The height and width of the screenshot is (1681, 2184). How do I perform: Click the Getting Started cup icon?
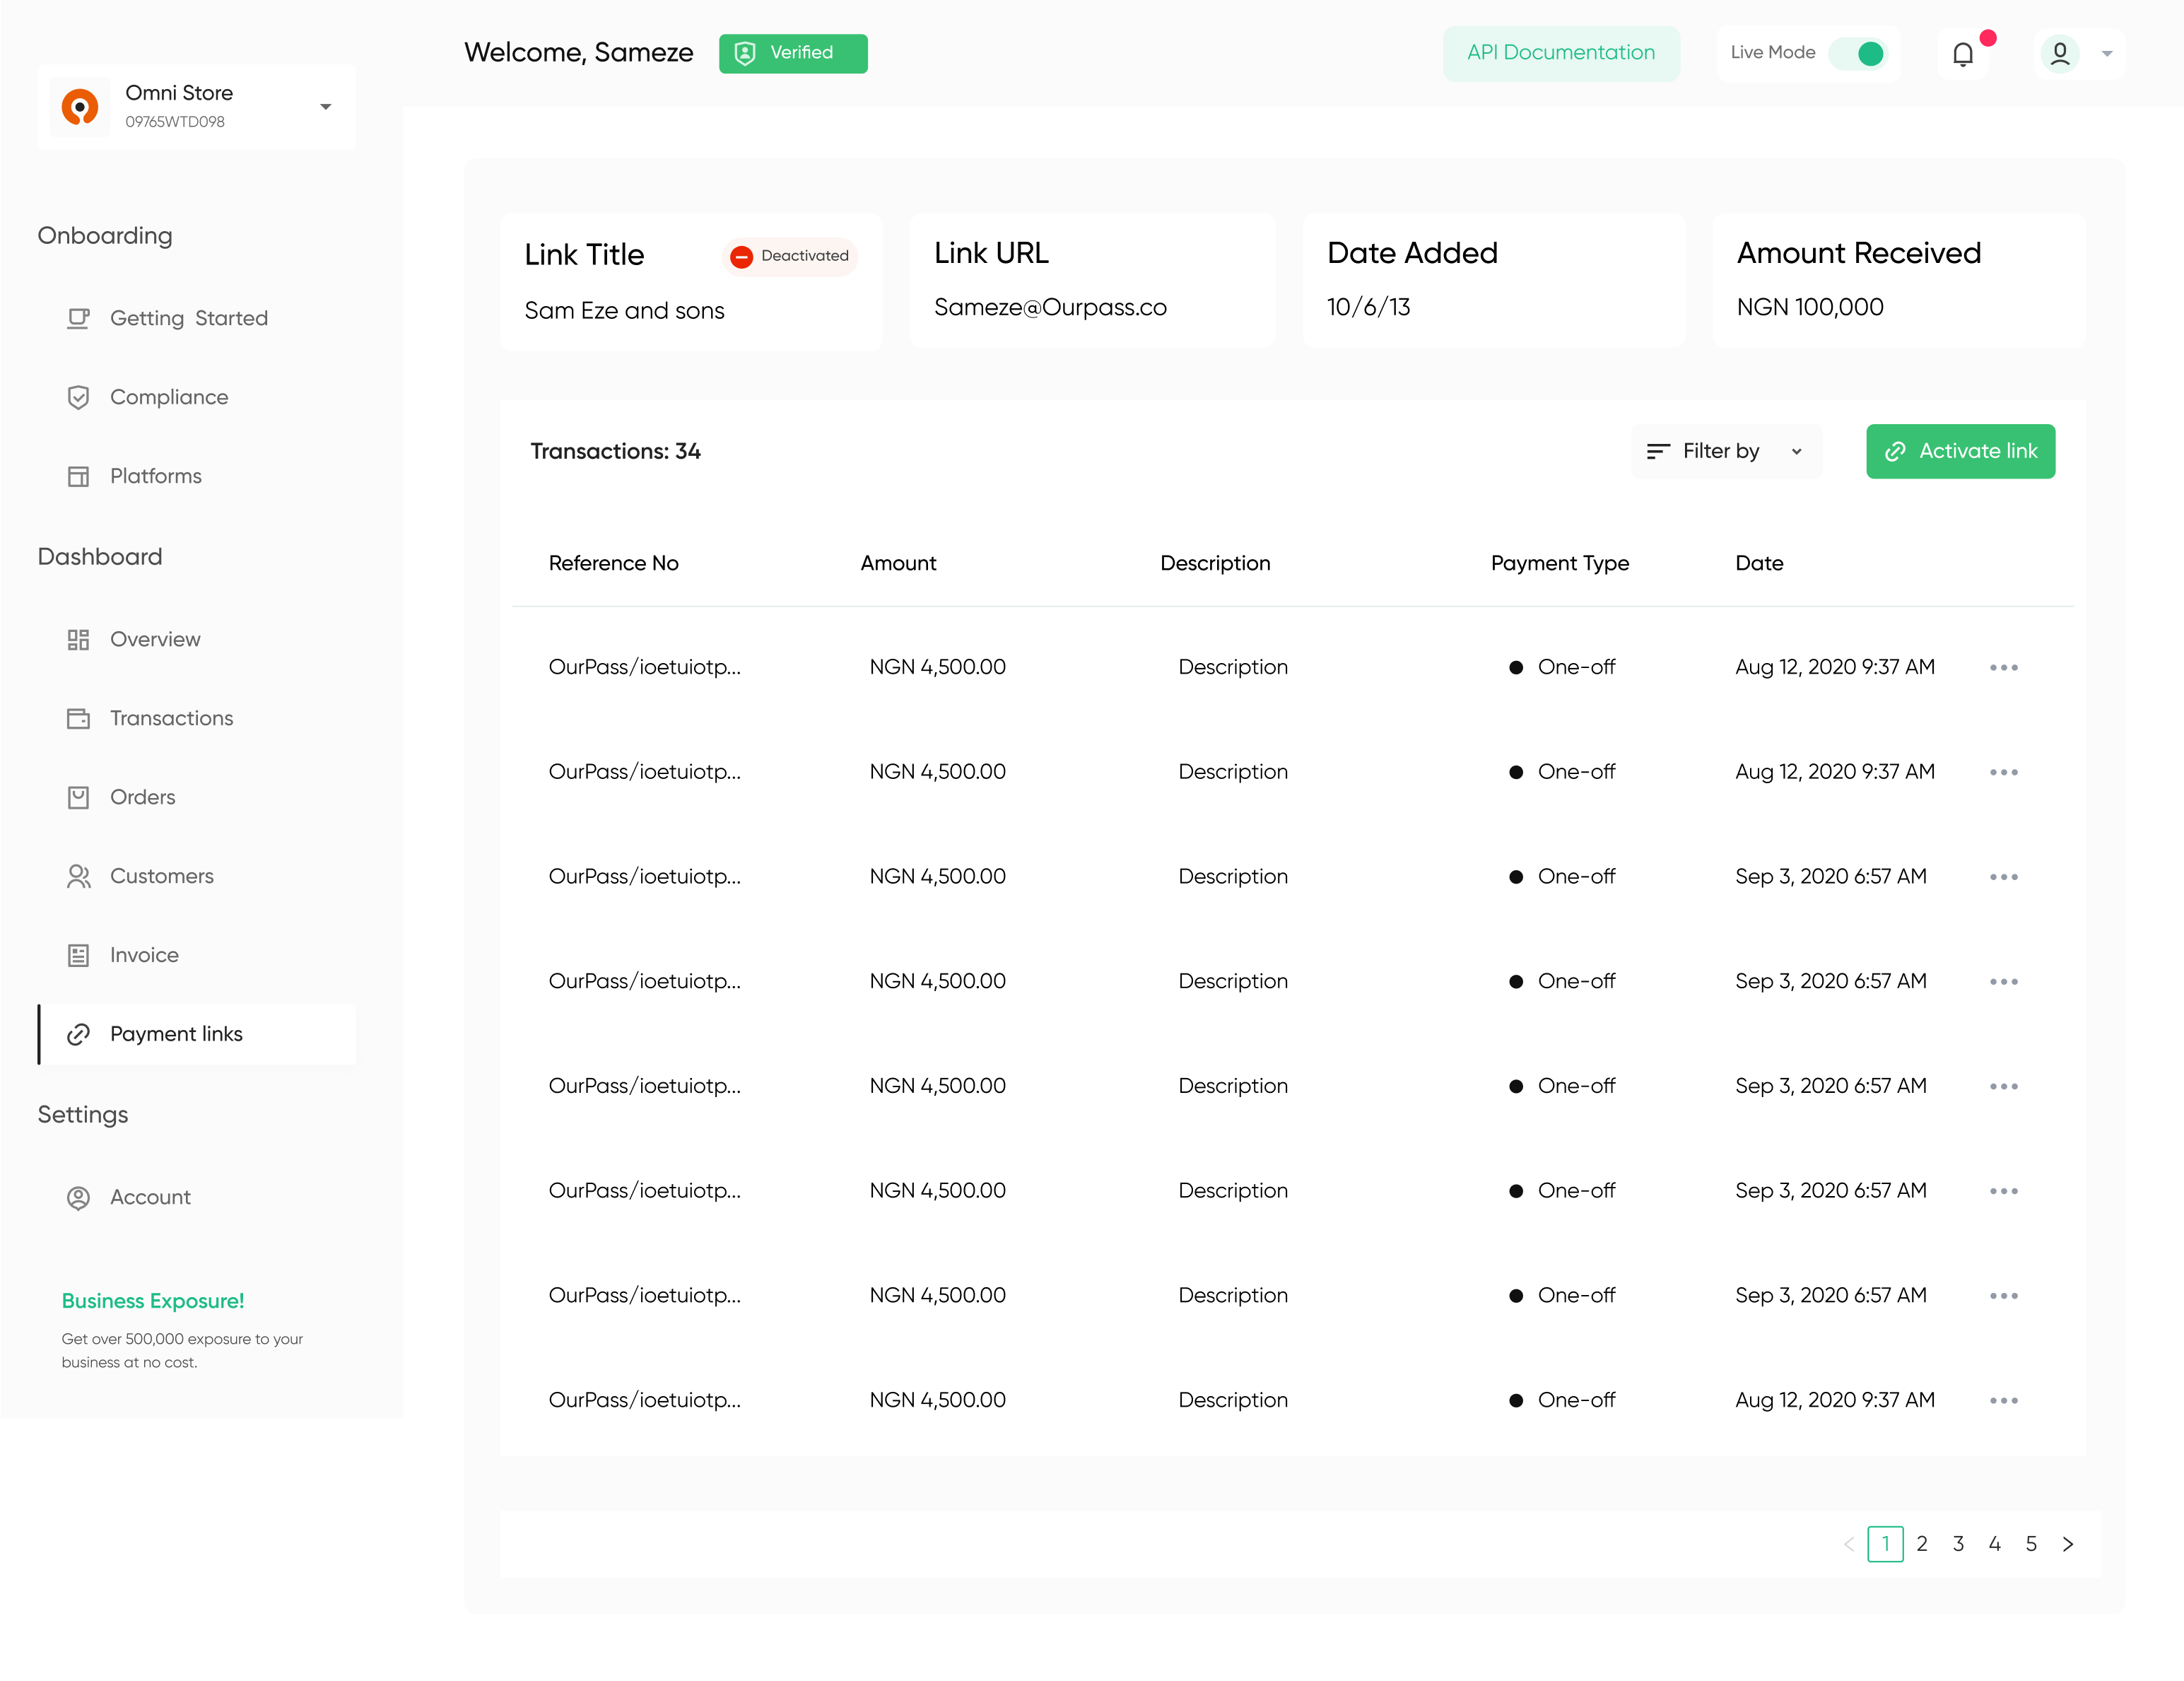pos(78,318)
